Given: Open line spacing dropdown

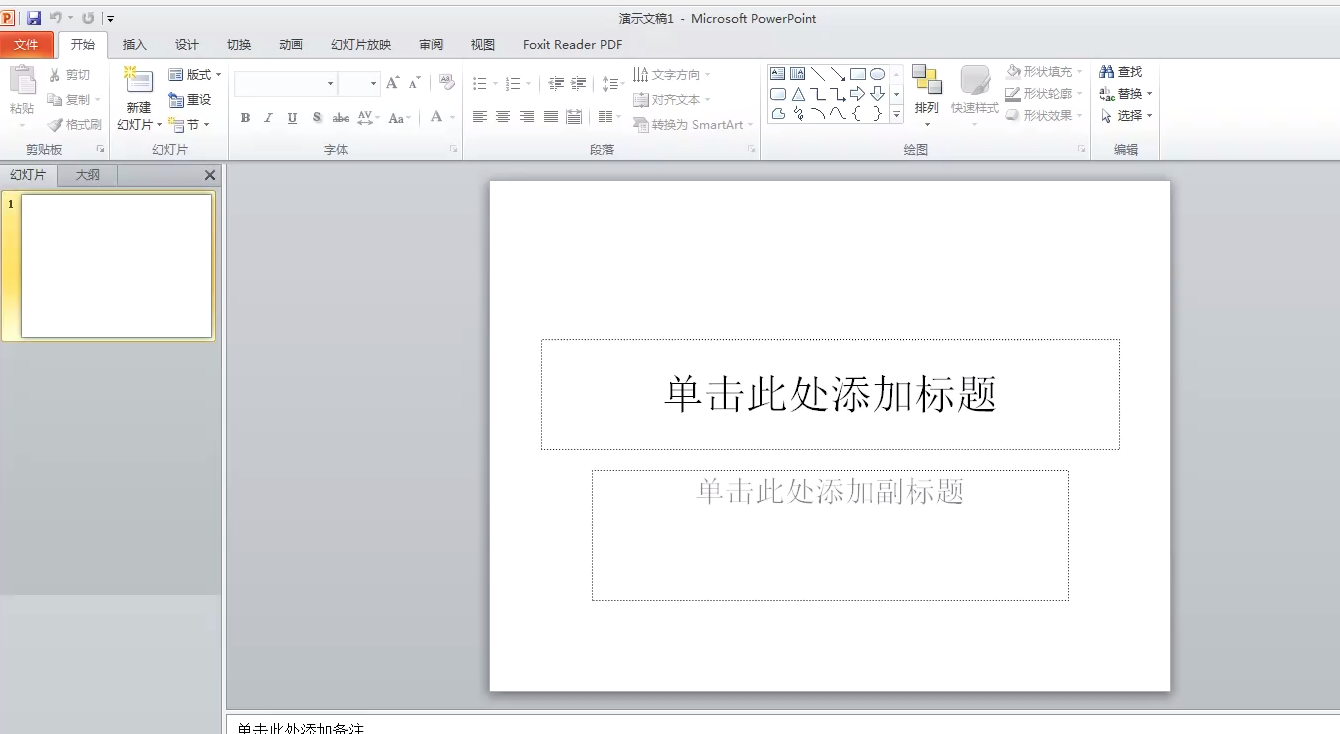Looking at the screenshot, I should click(x=612, y=85).
